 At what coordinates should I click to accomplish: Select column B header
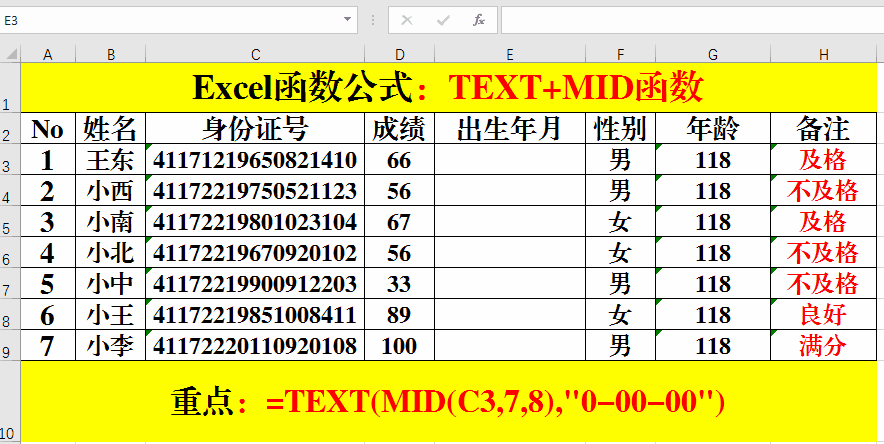pyautogui.click(x=110, y=54)
